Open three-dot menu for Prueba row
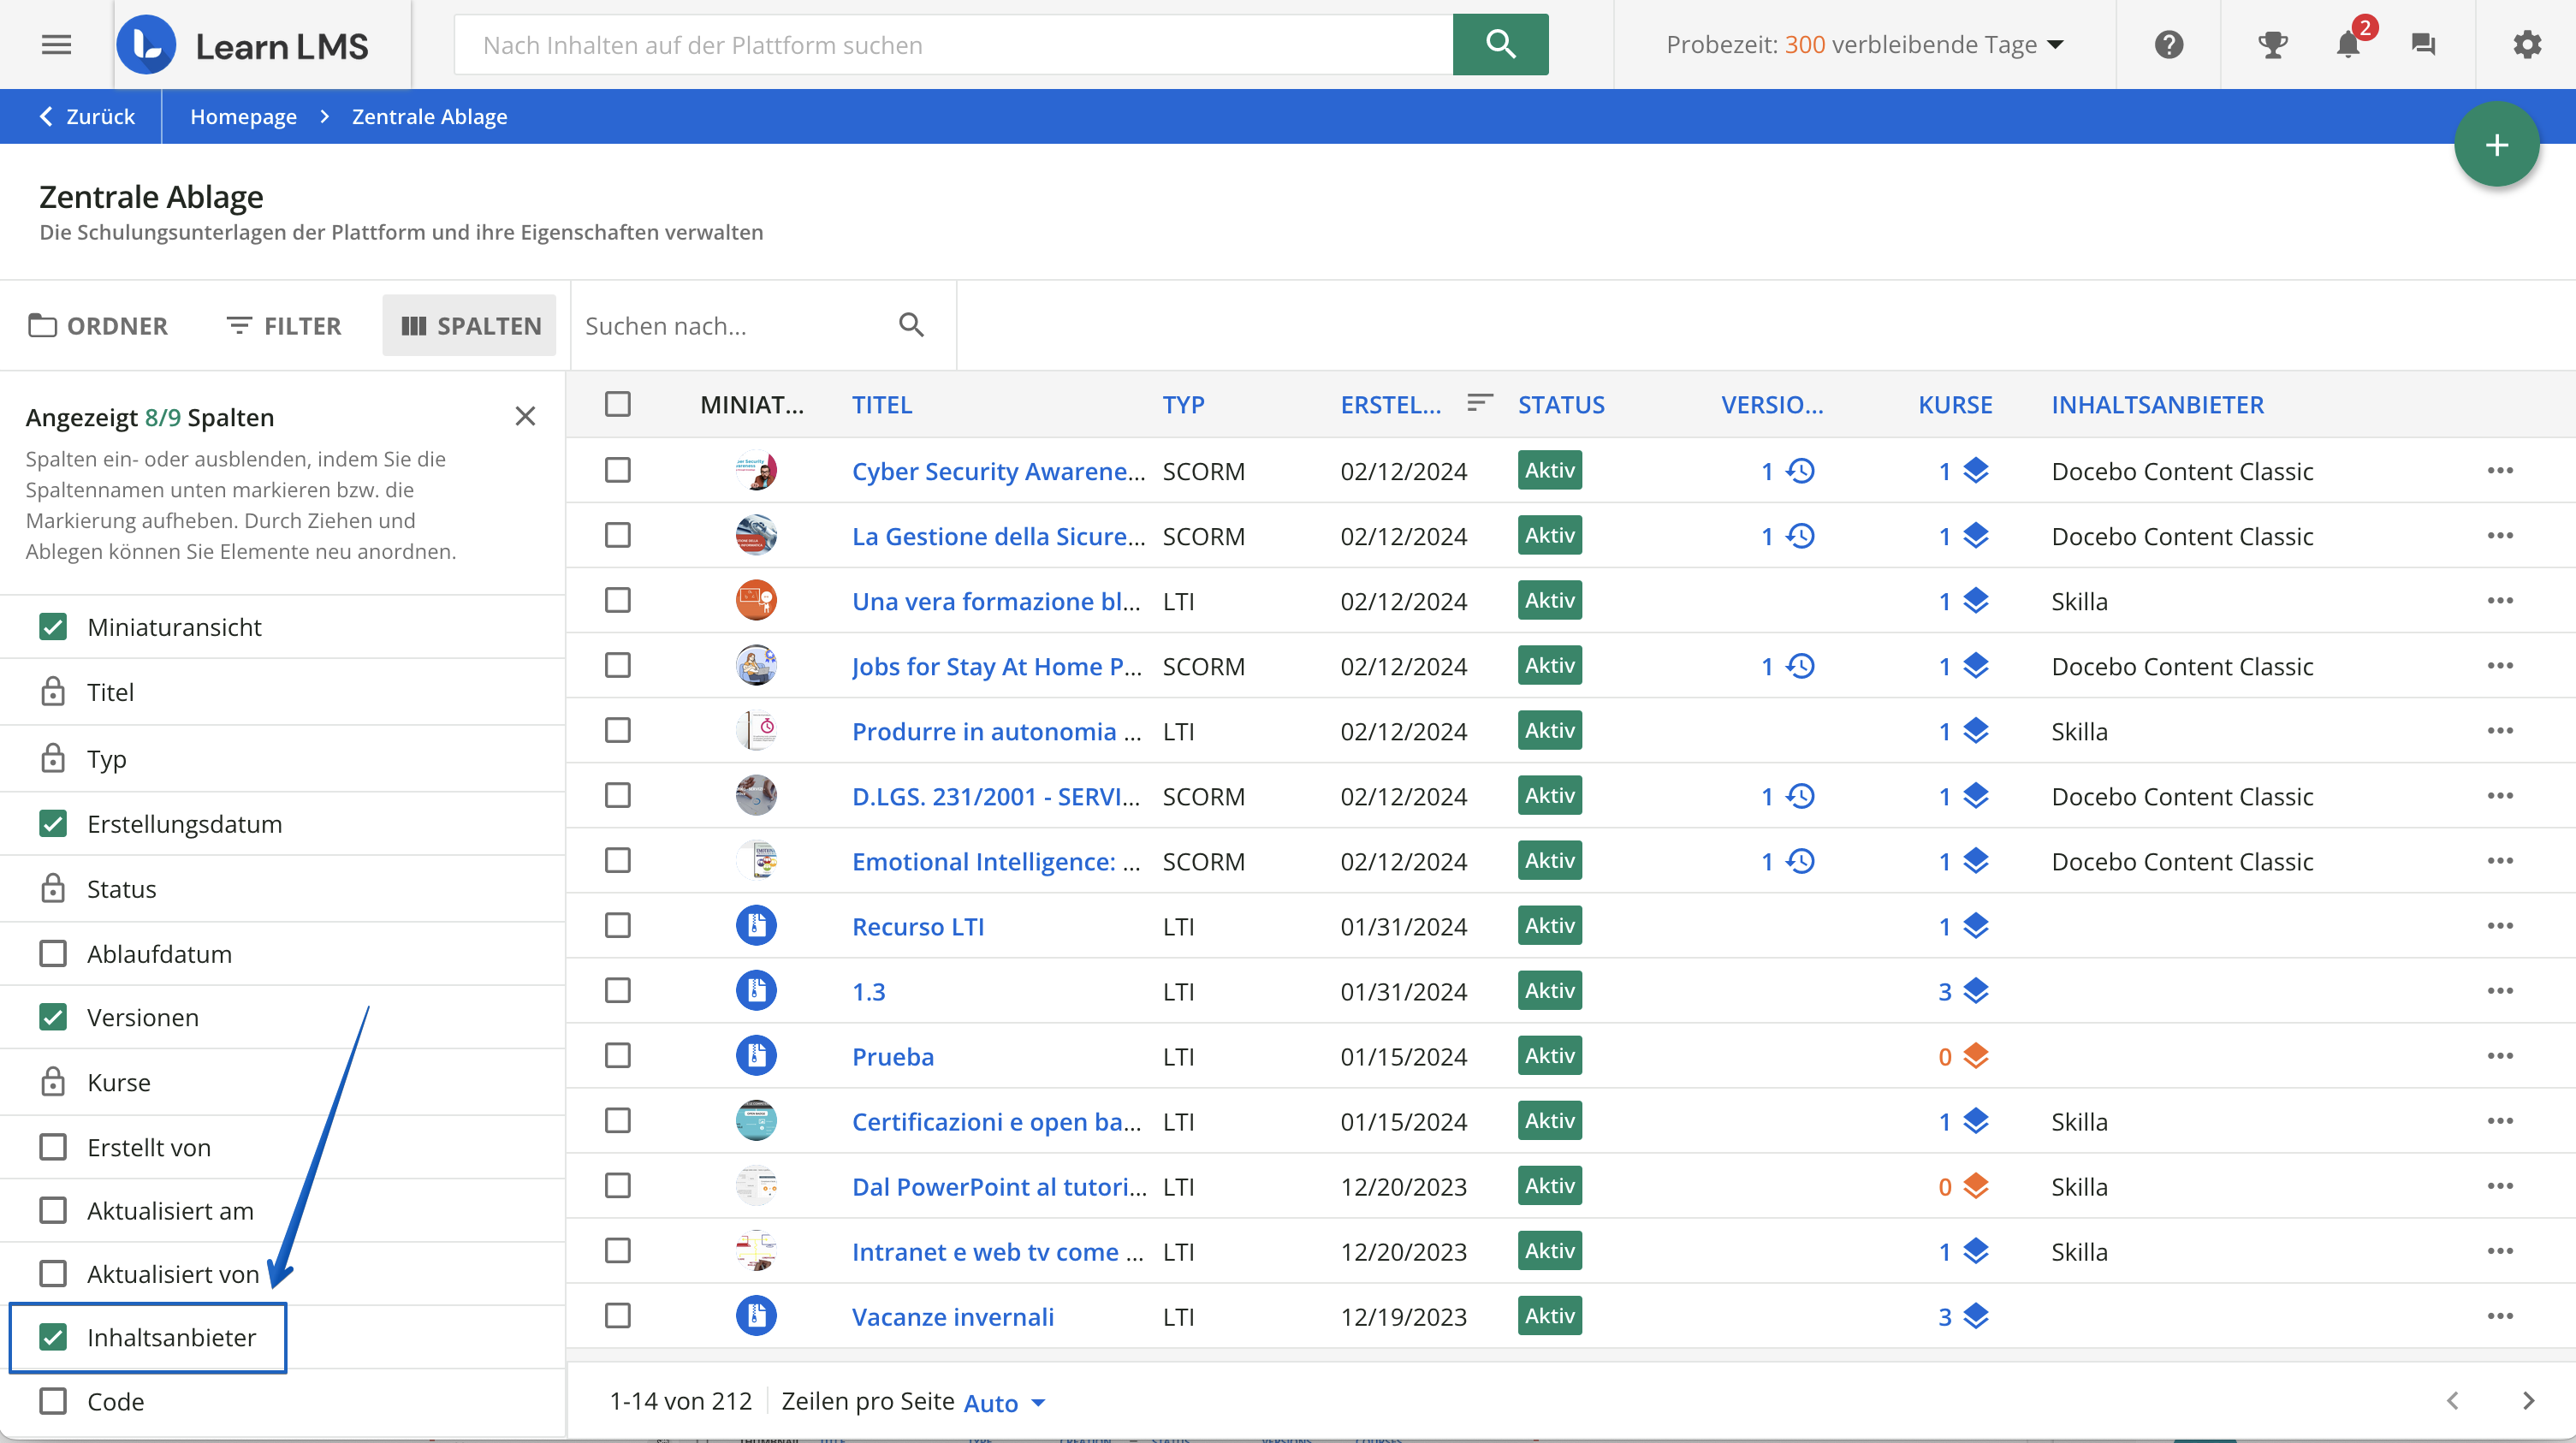 [2500, 1055]
